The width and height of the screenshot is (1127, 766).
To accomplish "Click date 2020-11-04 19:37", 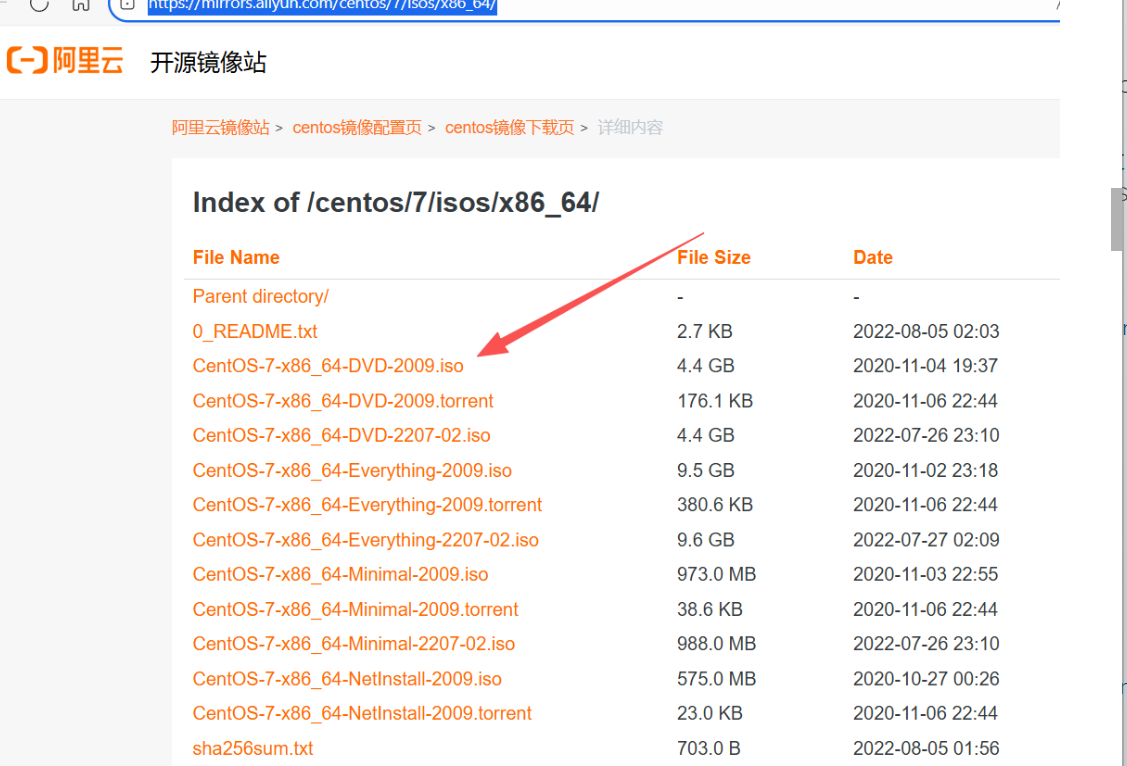I will click(925, 366).
